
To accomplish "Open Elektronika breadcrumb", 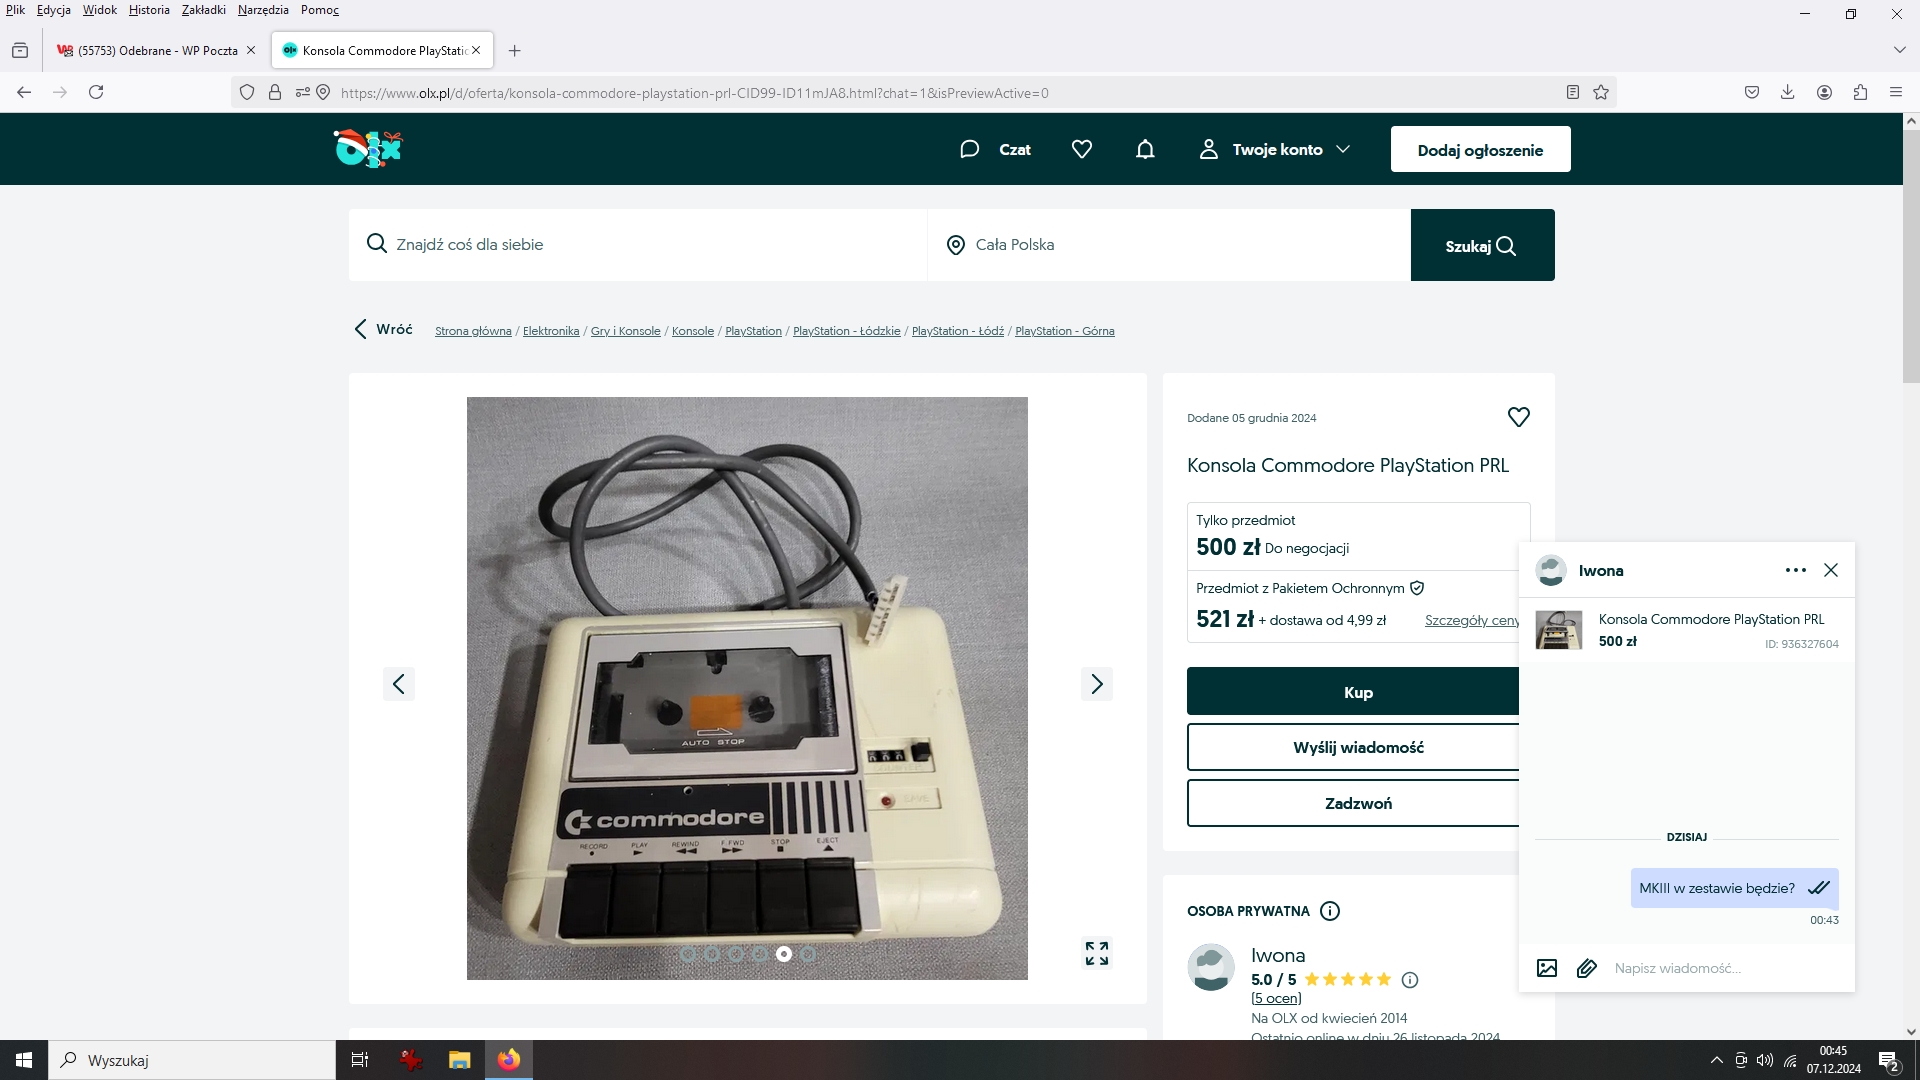I will pos(551,331).
